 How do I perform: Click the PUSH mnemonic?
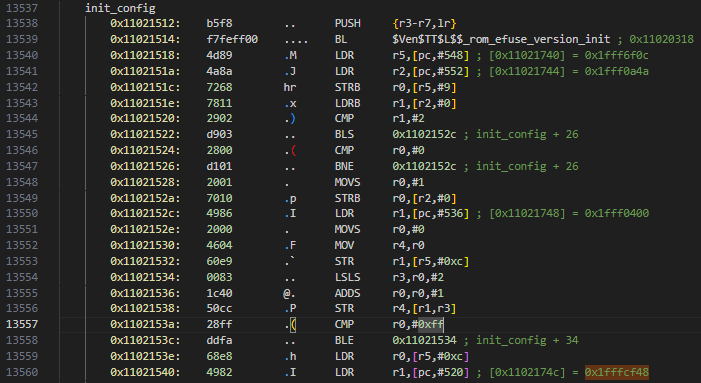pyautogui.click(x=347, y=23)
